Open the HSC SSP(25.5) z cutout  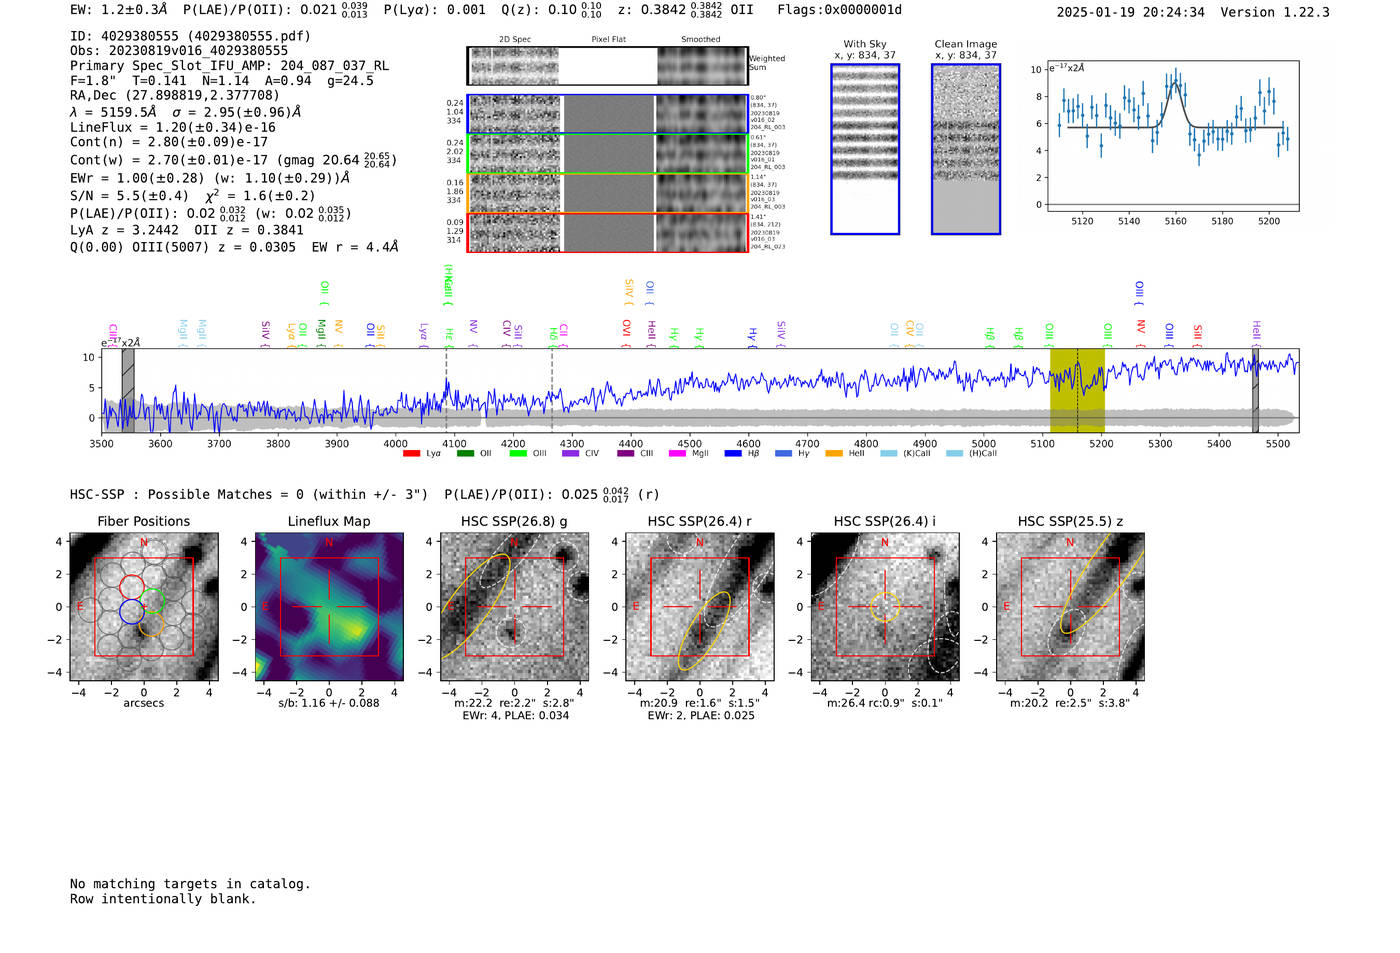tap(1070, 606)
